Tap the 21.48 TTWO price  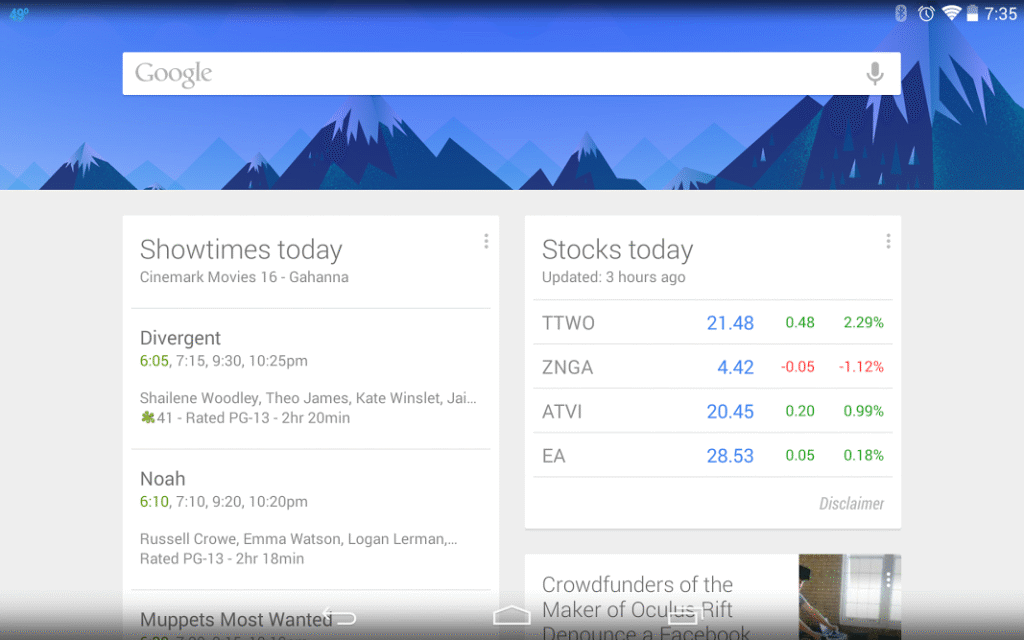[x=730, y=323]
